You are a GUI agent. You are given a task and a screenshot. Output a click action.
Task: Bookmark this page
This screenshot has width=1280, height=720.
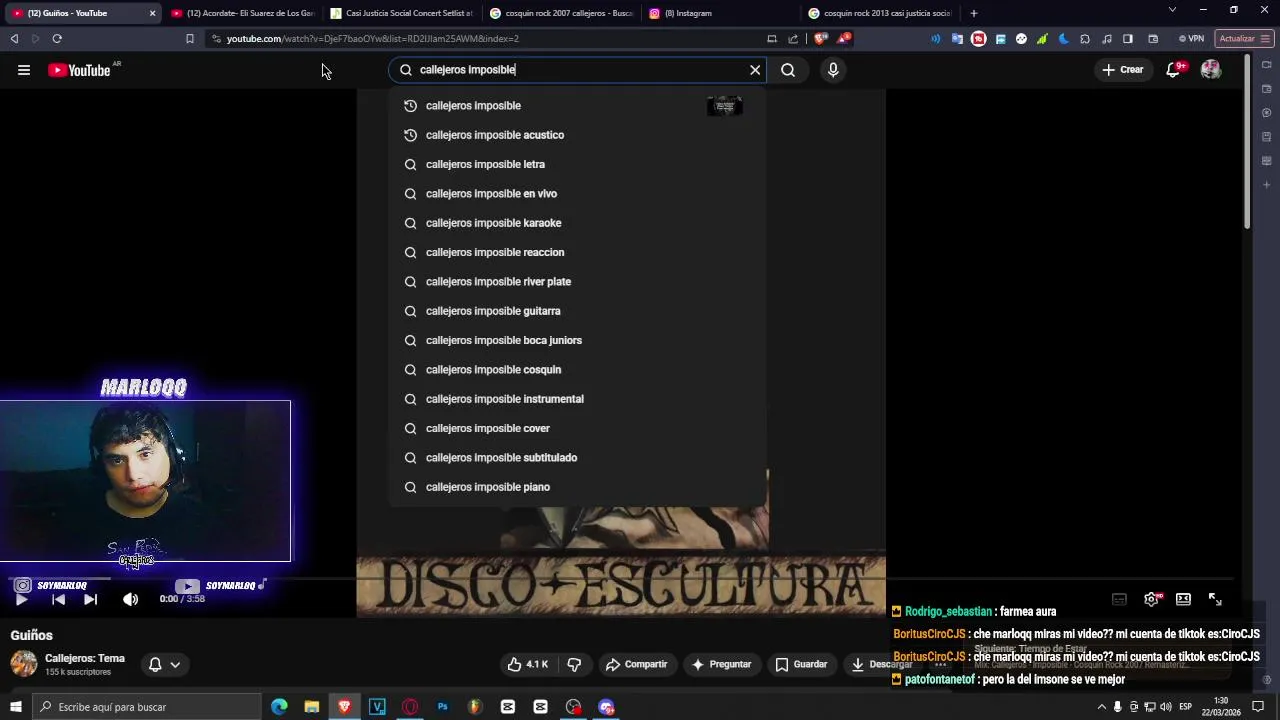click(189, 39)
